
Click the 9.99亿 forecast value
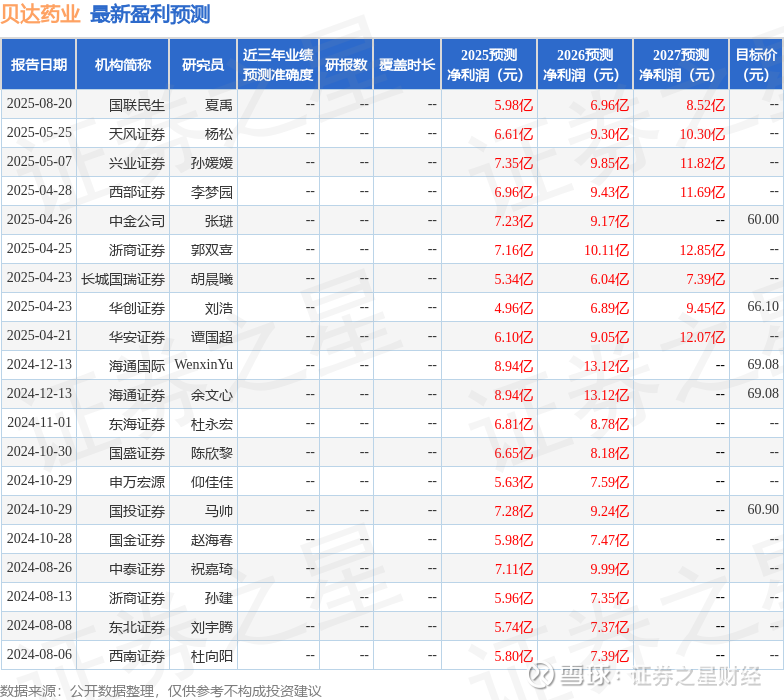coord(610,569)
